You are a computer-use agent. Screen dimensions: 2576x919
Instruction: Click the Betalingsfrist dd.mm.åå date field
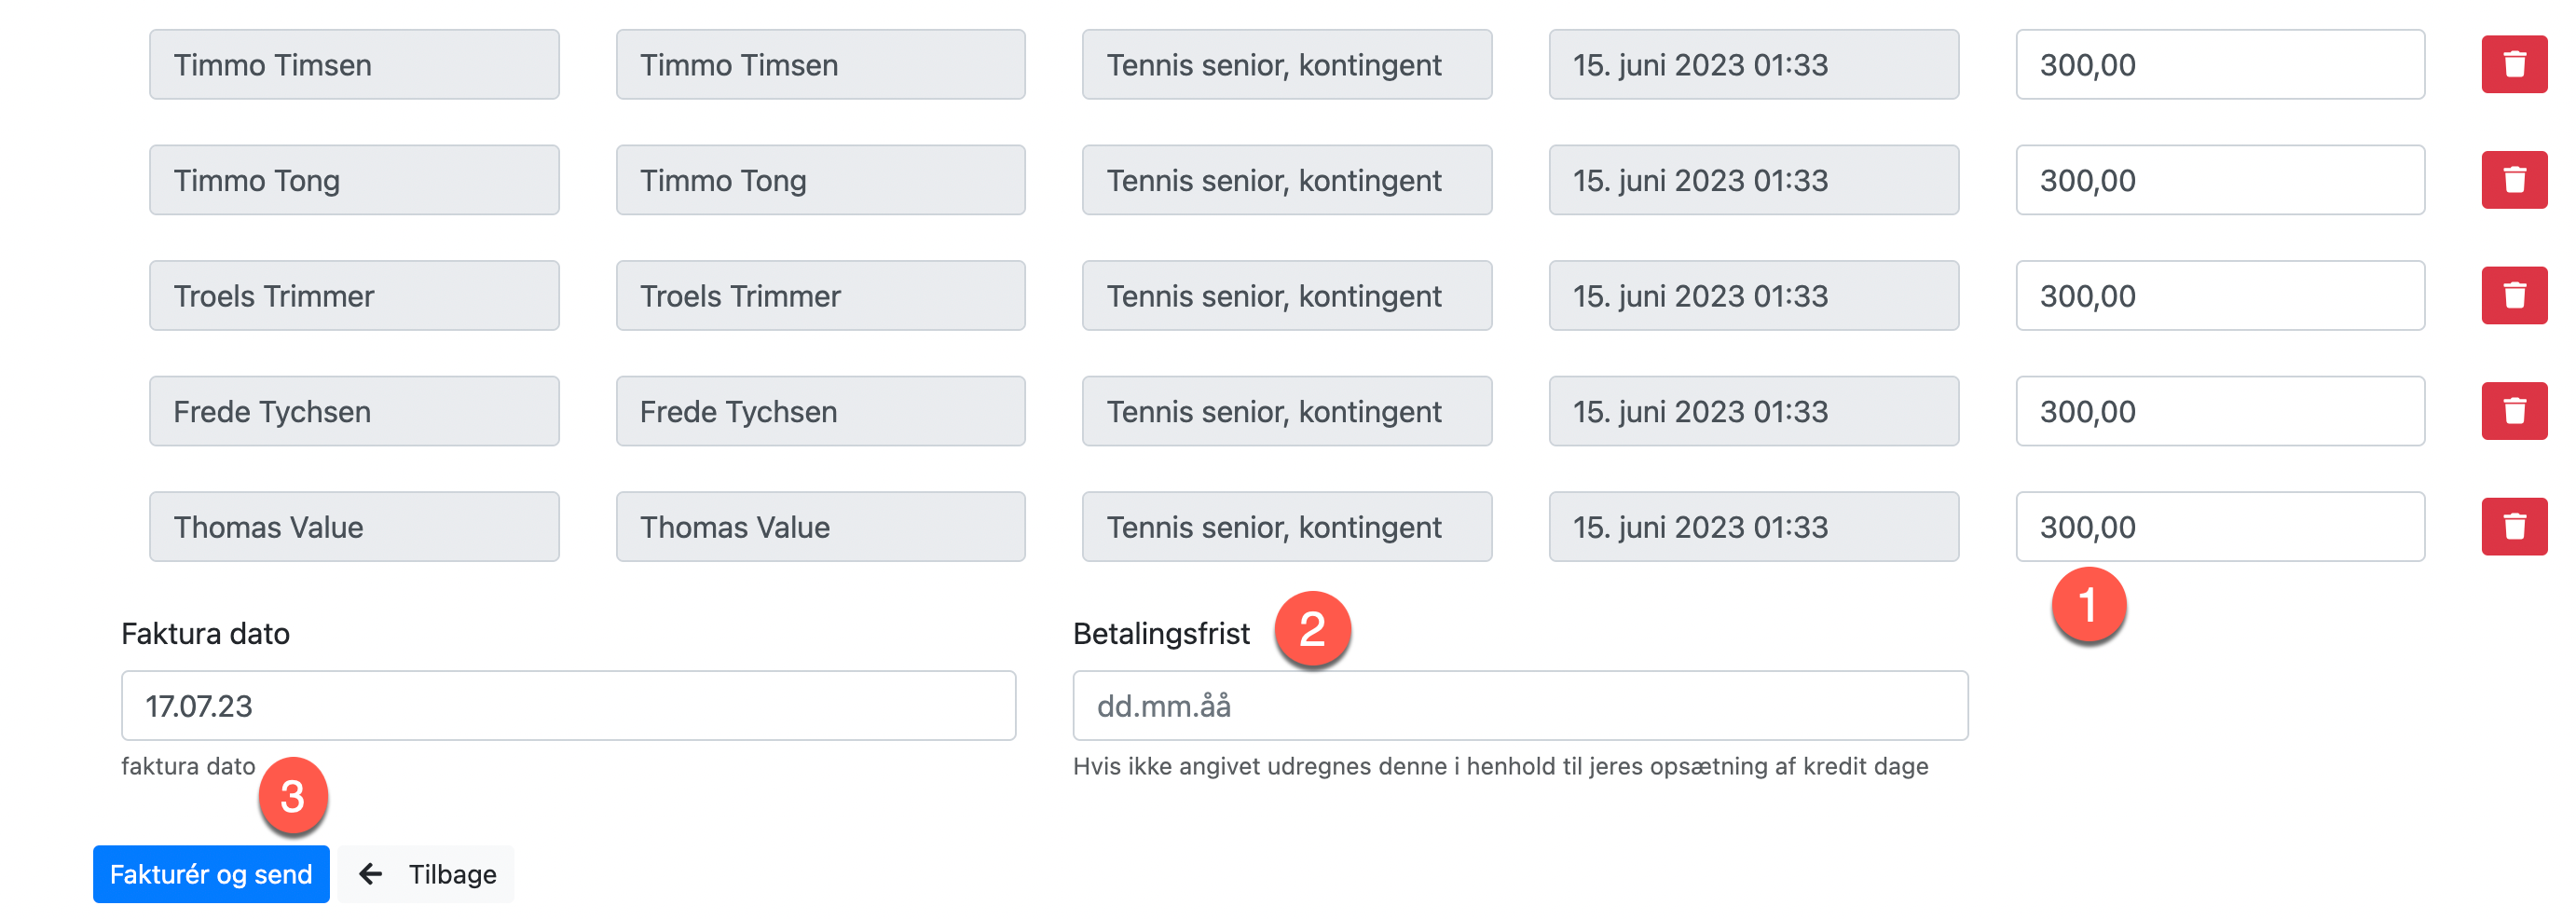tap(1520, 706)
